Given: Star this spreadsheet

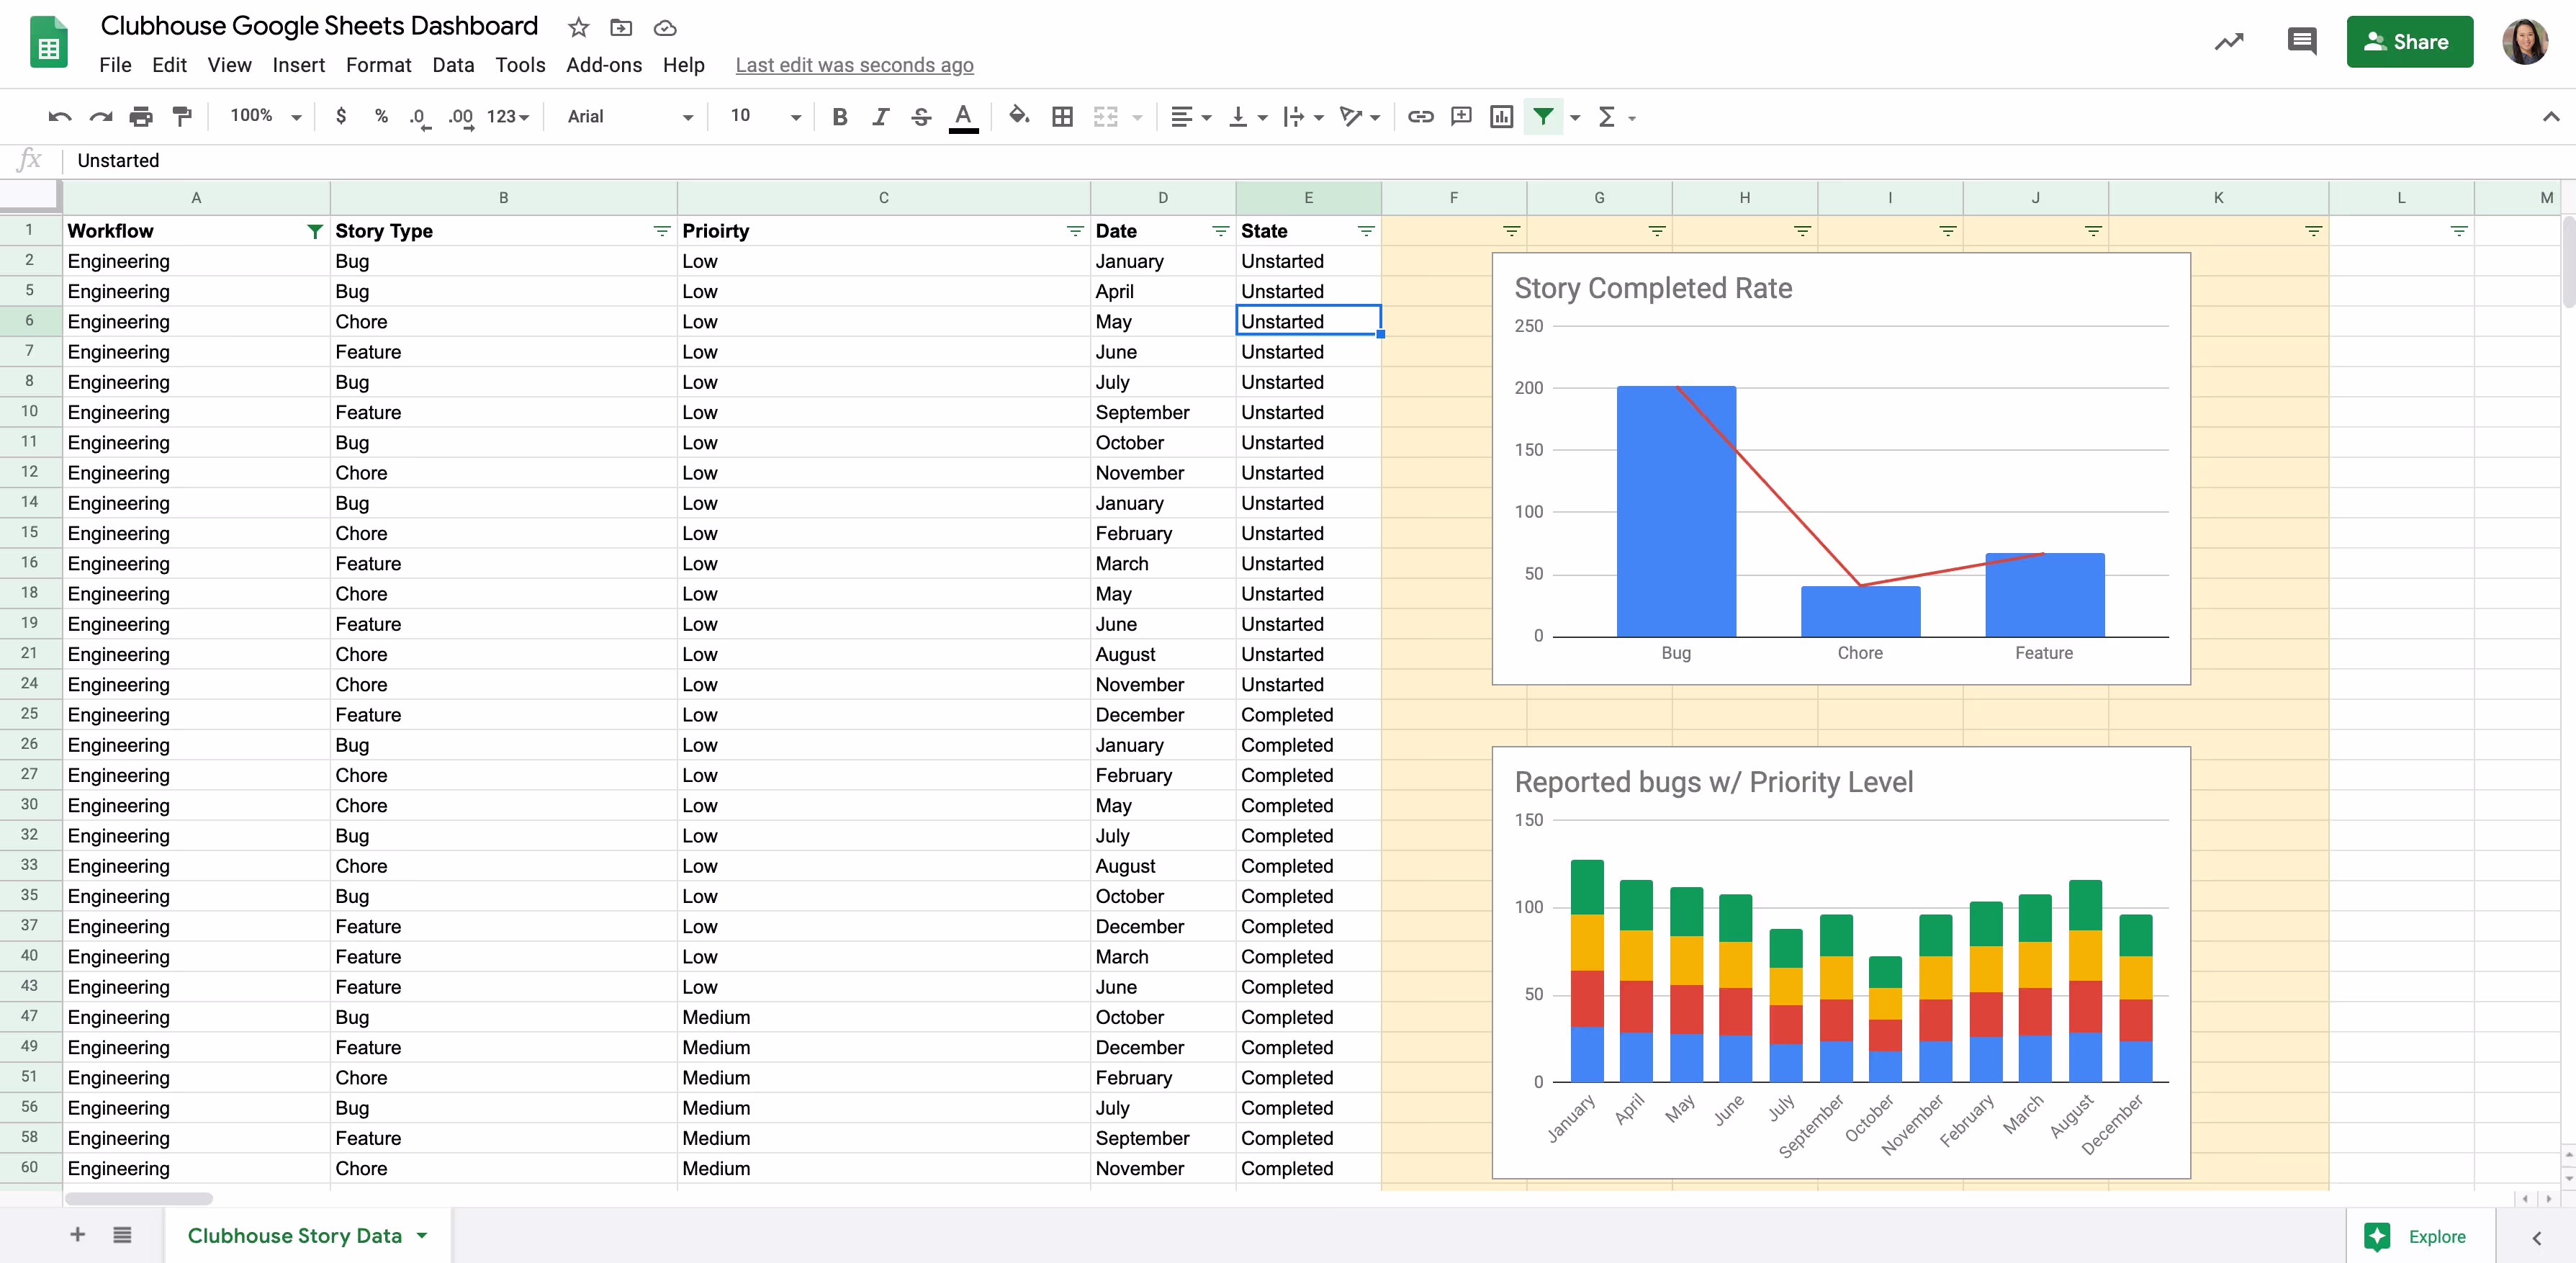Looking at the screenshot, I should click(x=578, y=27).
